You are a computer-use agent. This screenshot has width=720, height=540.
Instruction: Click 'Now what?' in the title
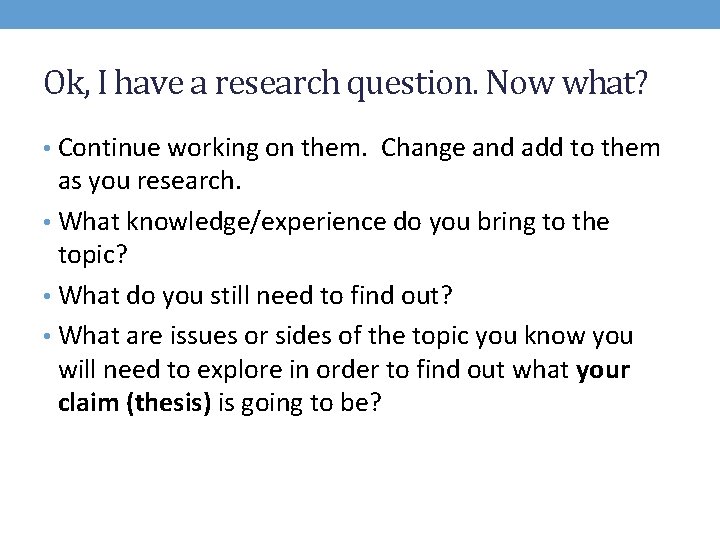coord(567,83)
